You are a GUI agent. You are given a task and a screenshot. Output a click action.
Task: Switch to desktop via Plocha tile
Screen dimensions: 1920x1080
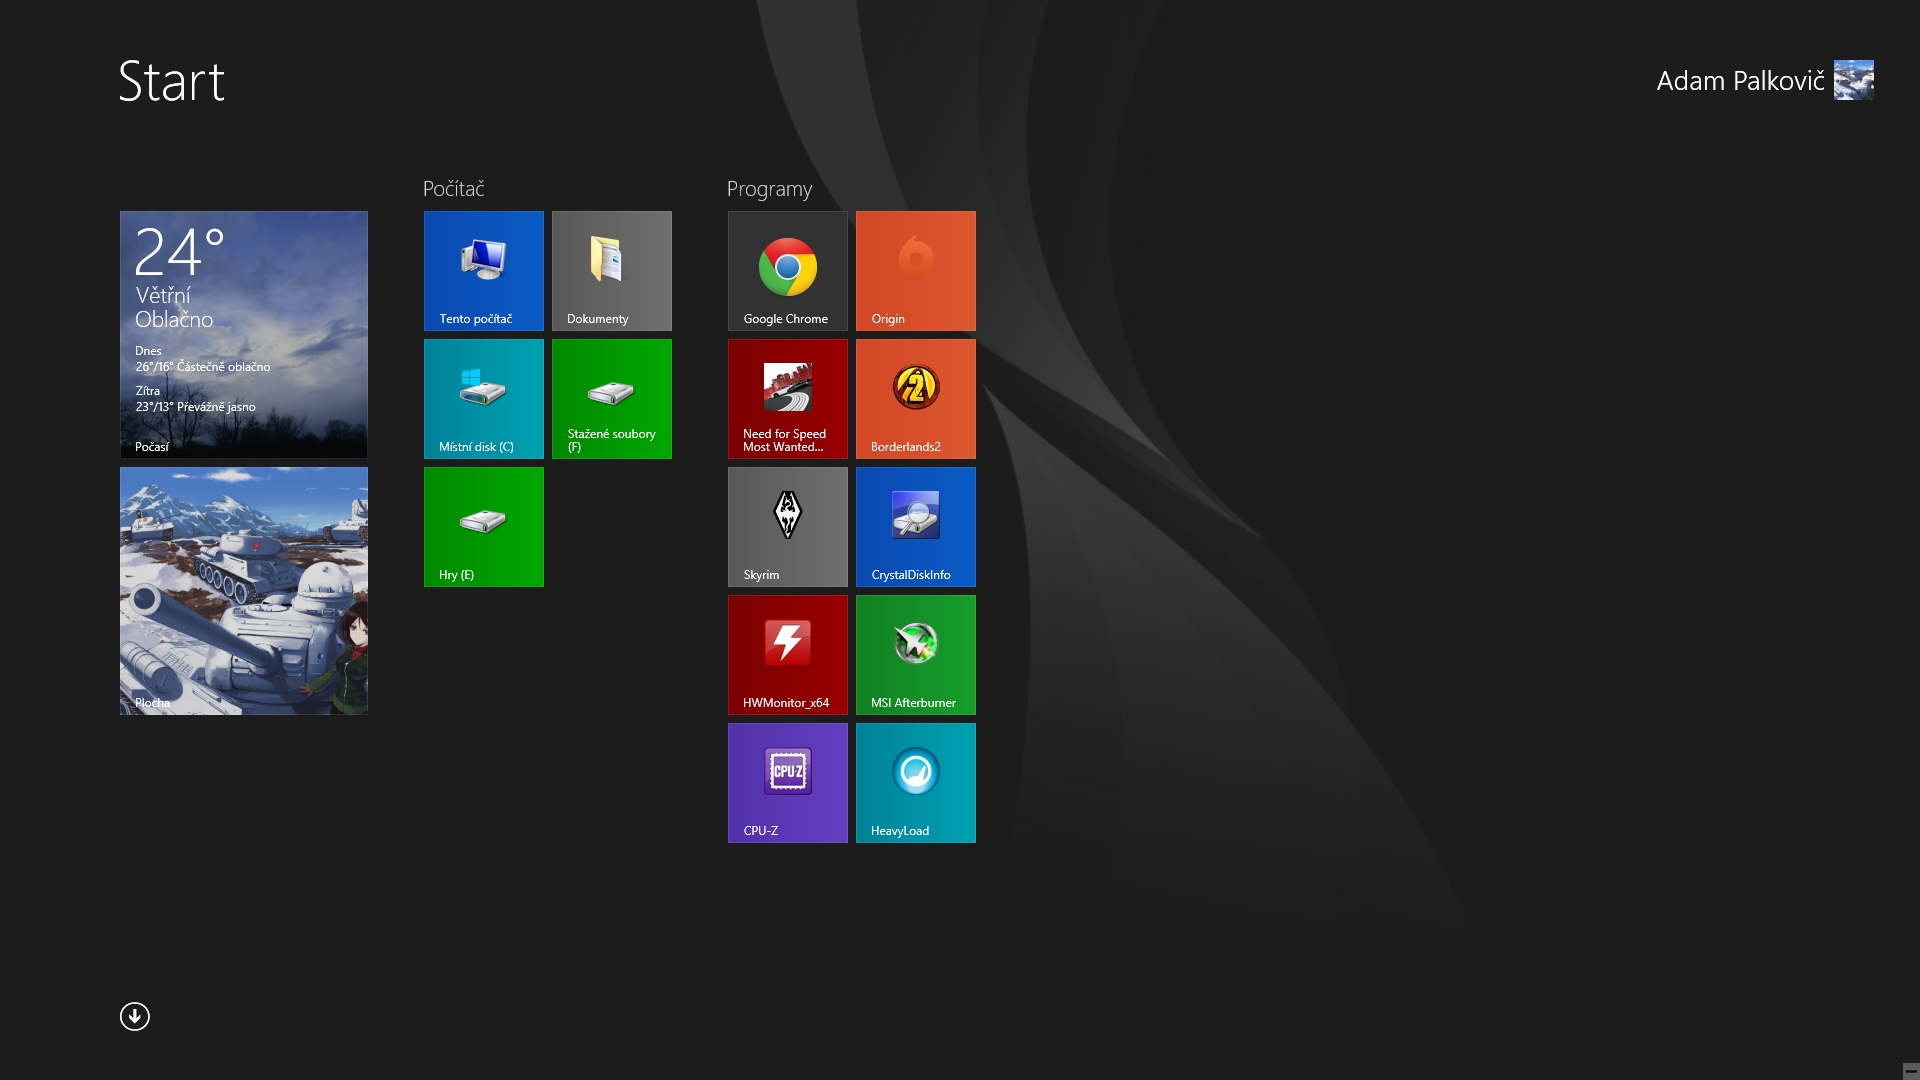[243, 590]
